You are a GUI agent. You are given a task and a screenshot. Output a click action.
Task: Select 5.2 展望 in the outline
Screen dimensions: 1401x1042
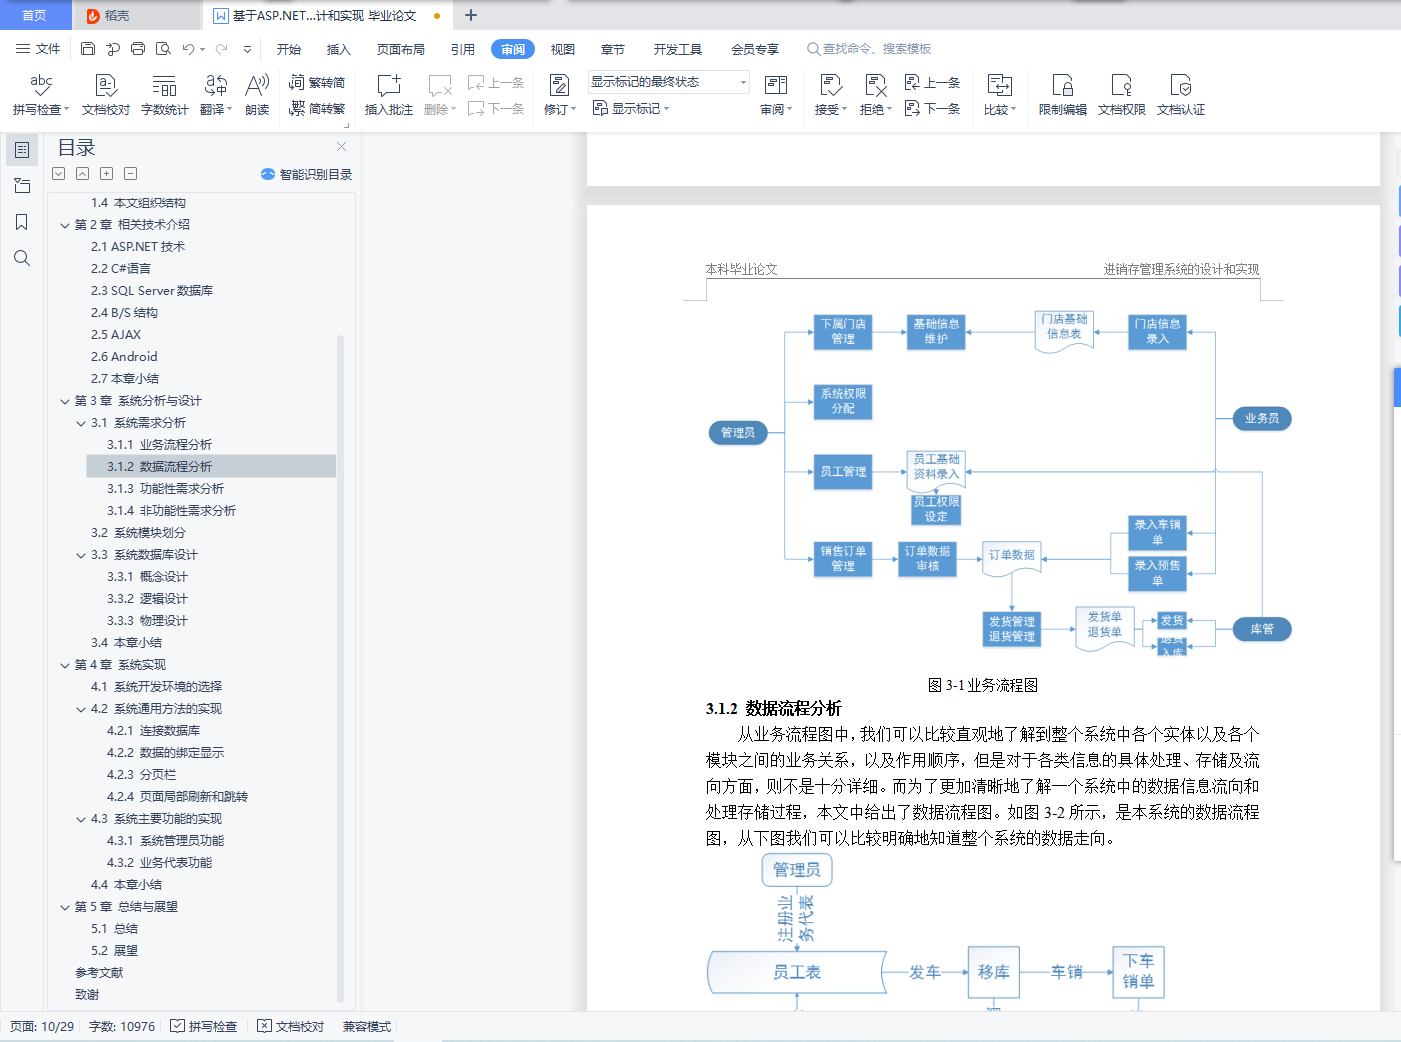coord(114,951)
